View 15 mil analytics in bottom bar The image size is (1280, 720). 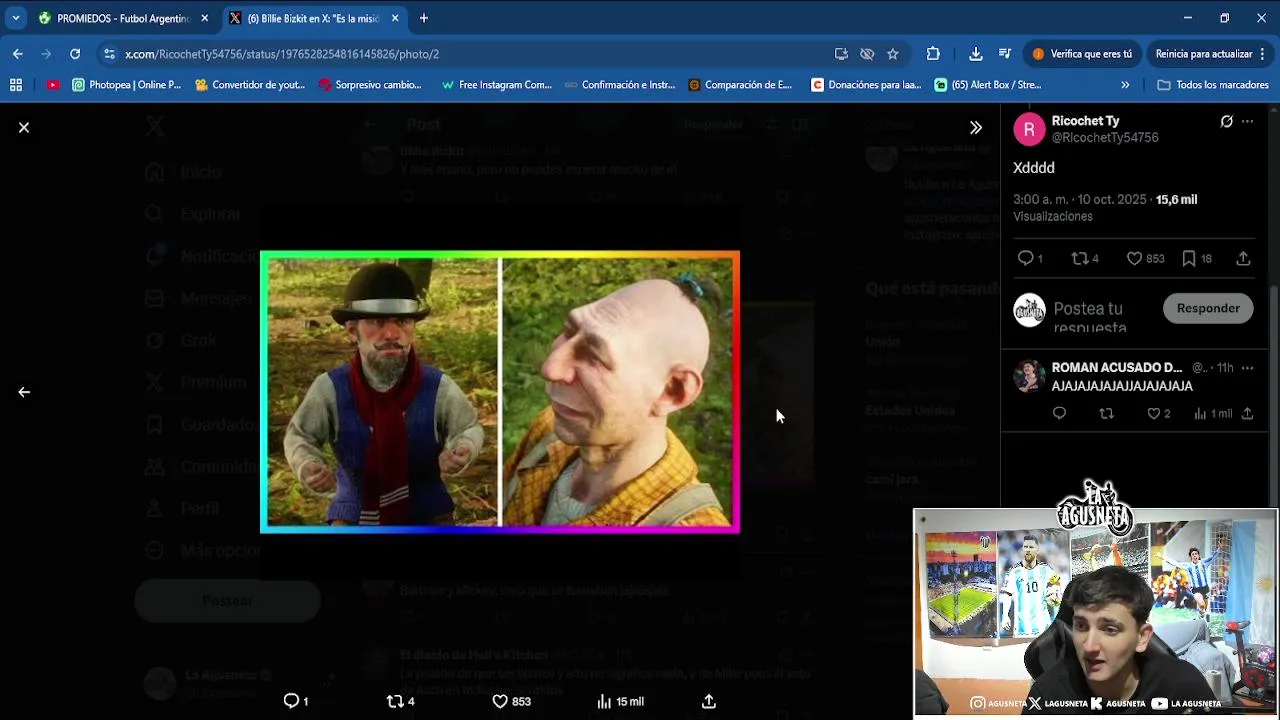pos(620,701)
